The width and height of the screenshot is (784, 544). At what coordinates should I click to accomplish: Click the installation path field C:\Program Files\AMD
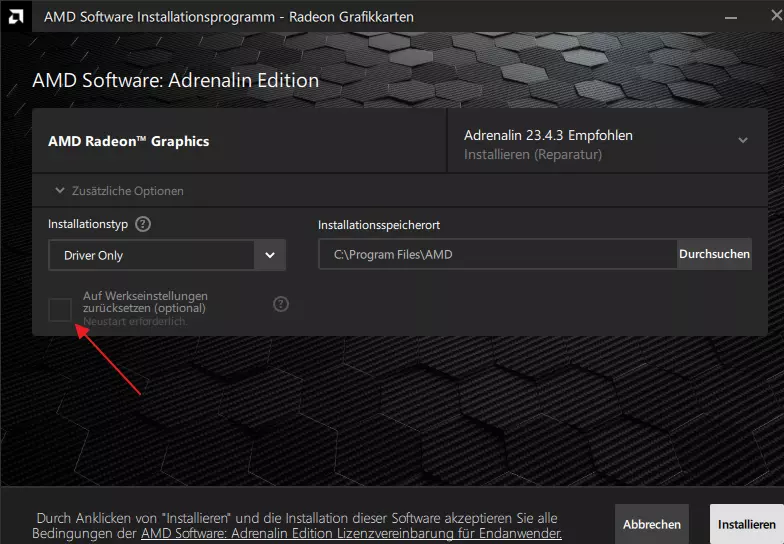498,254
